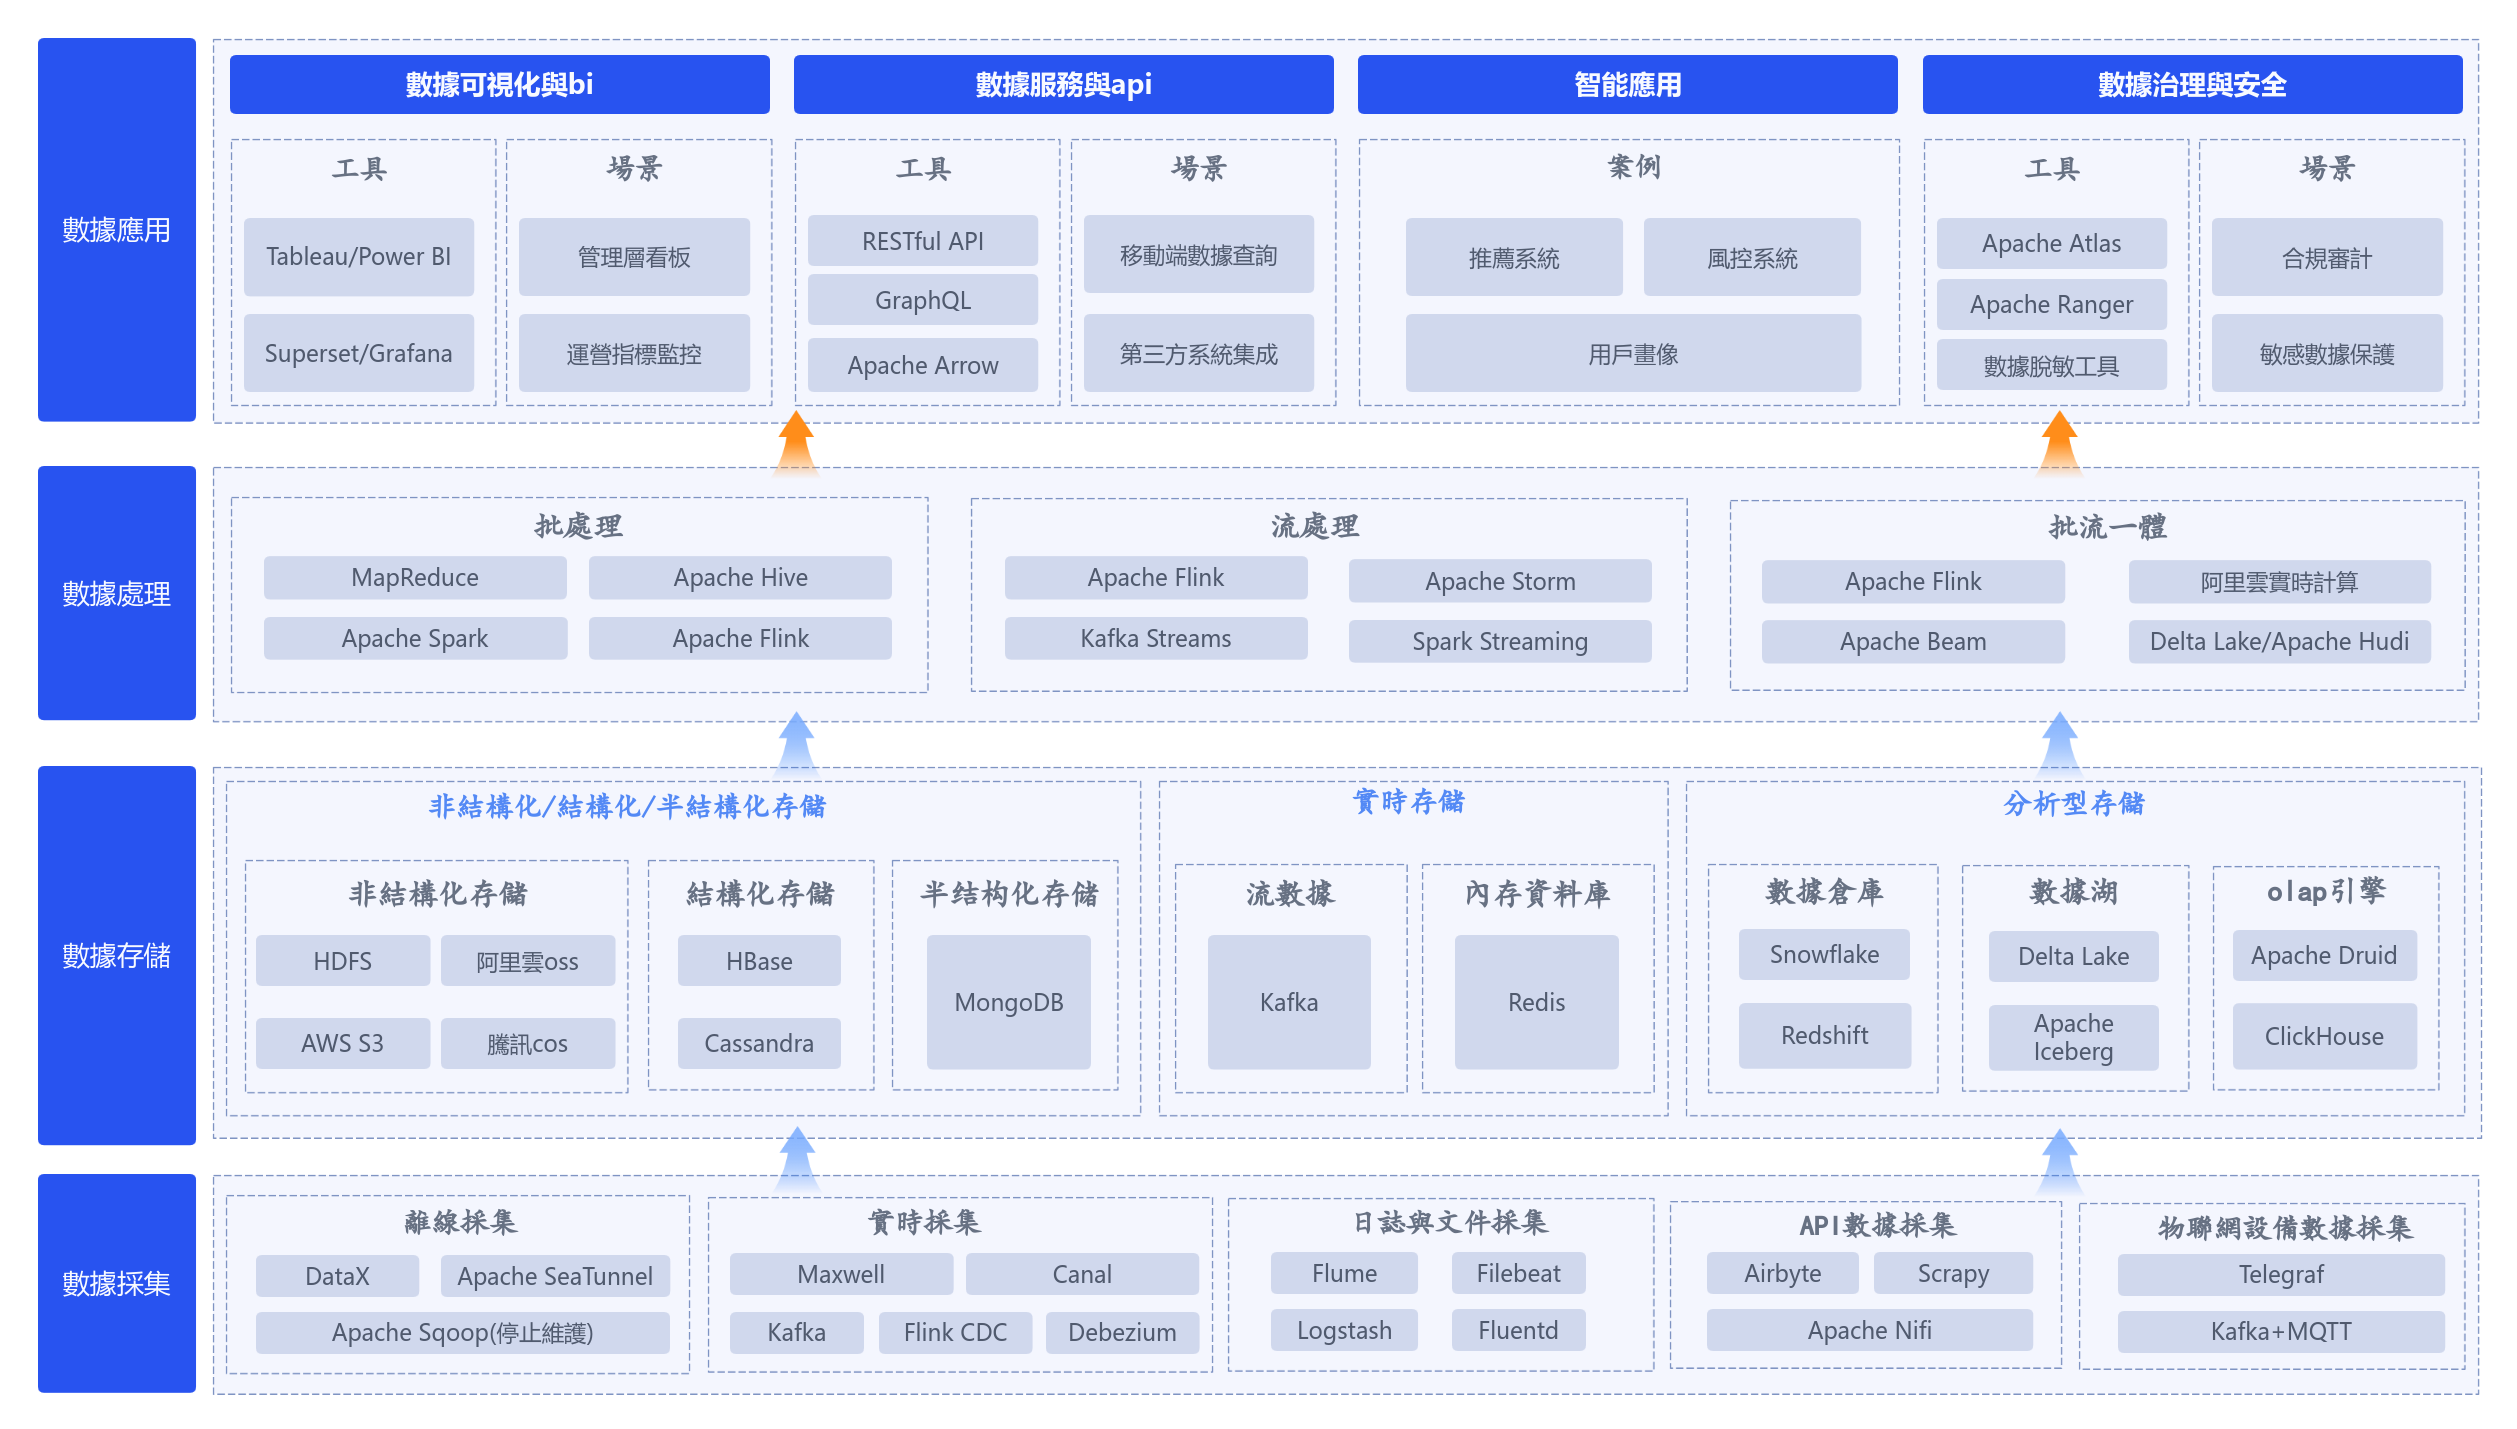Click the Apache Druid box
This screenshot has width=2517, height=1429.
[2324, 955]
